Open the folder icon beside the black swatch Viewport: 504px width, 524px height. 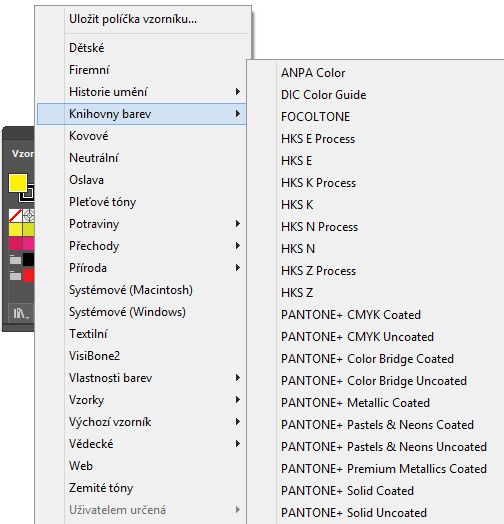pyautogui.click(x=15, y=259)
